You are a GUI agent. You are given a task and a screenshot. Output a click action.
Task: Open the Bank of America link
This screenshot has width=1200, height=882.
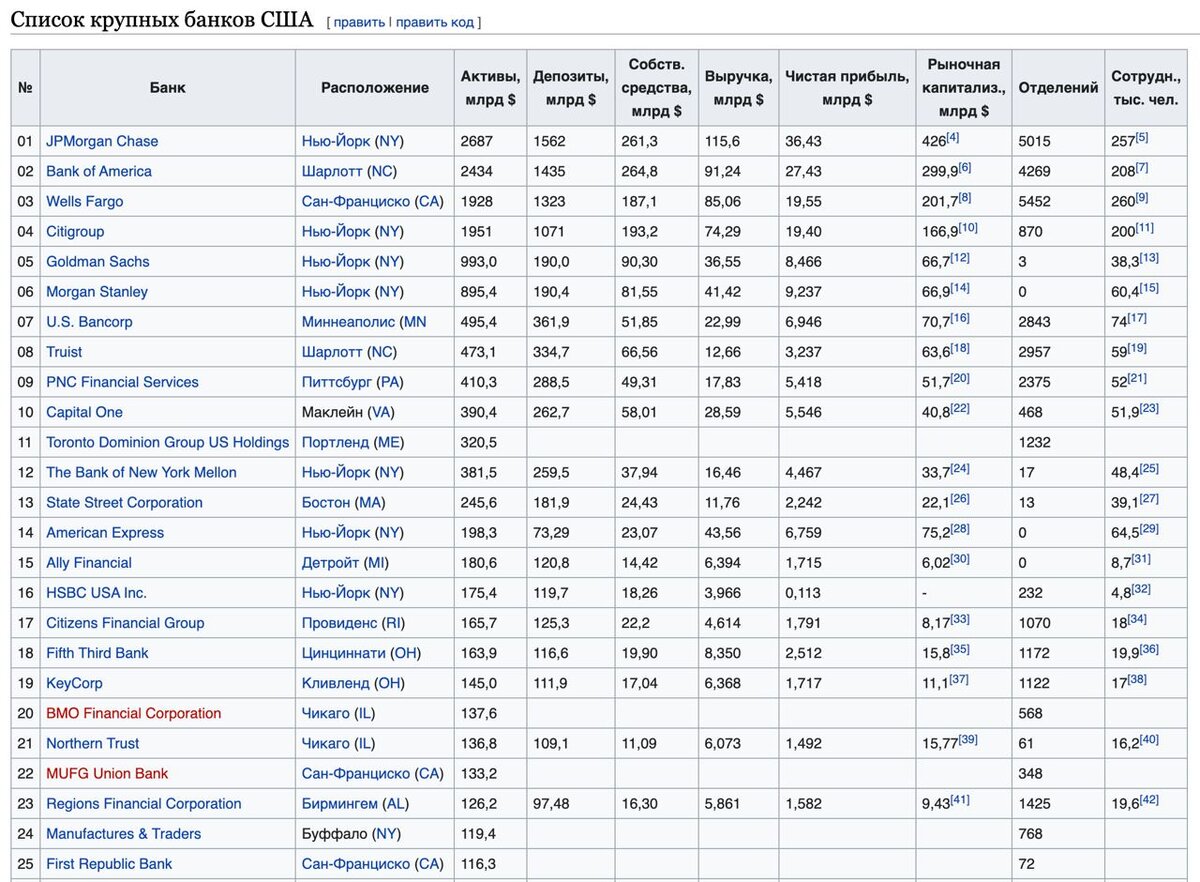(x=99, y=171)
